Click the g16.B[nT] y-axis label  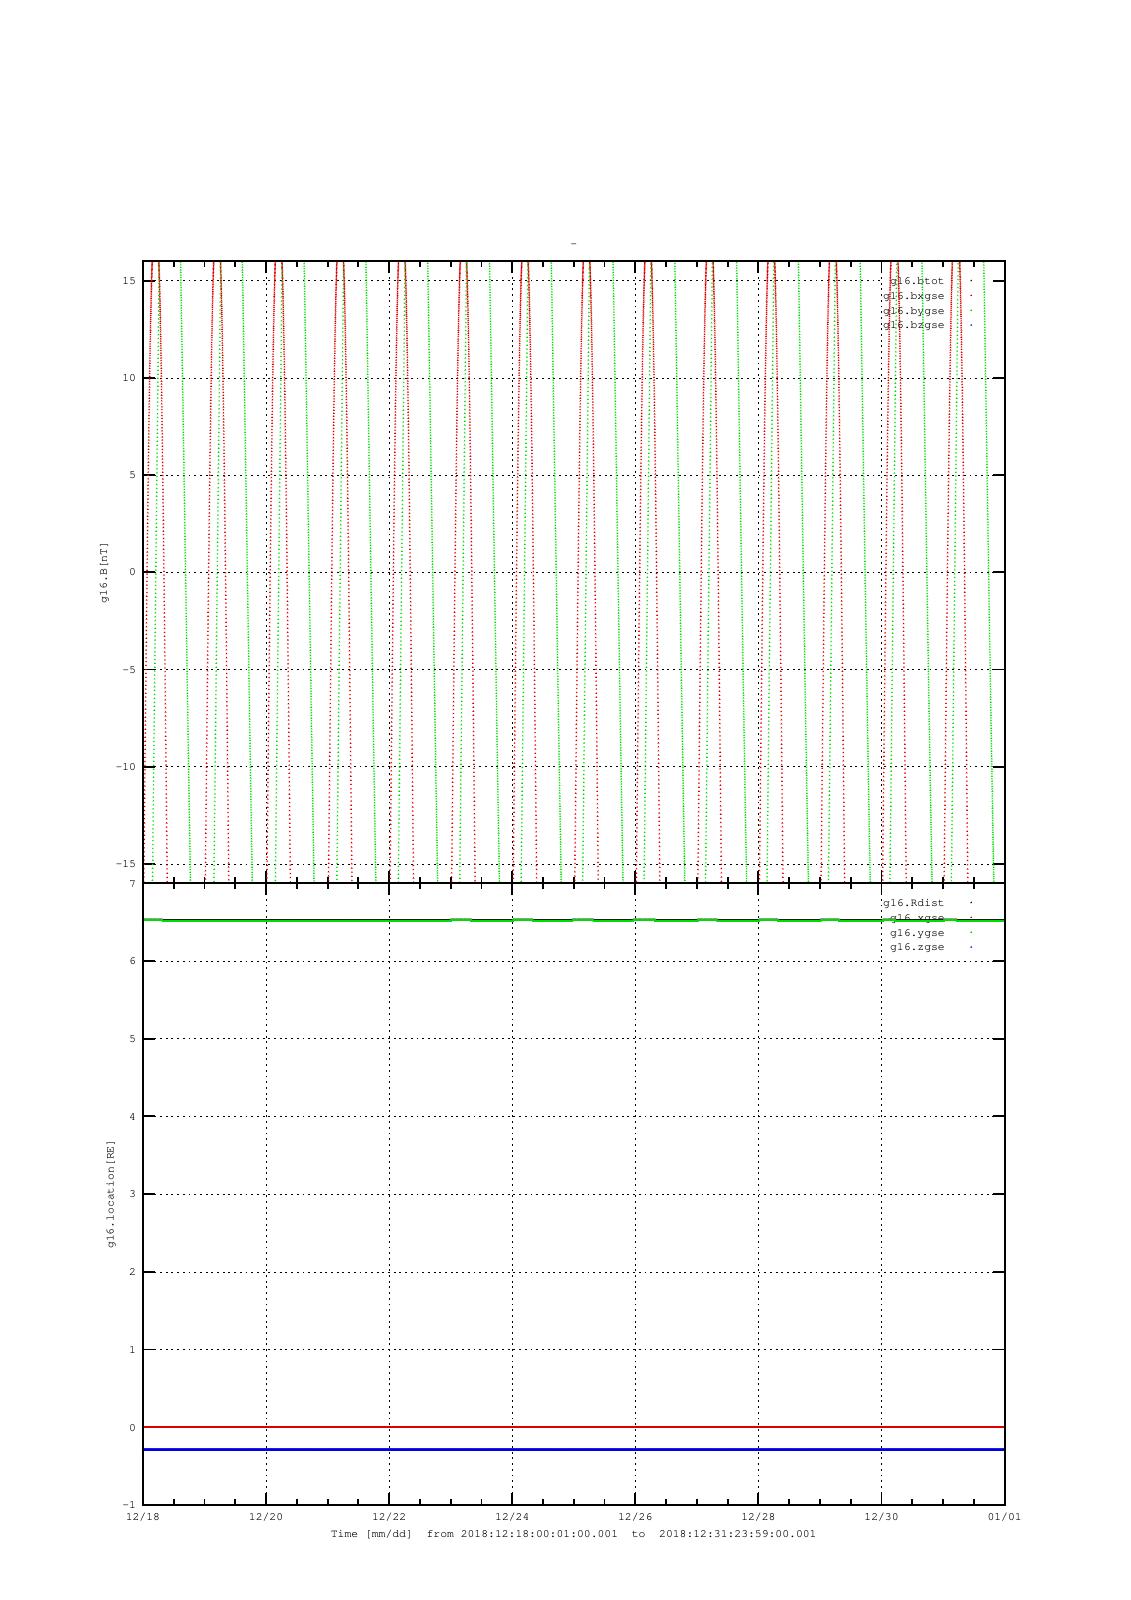(104, 572)
